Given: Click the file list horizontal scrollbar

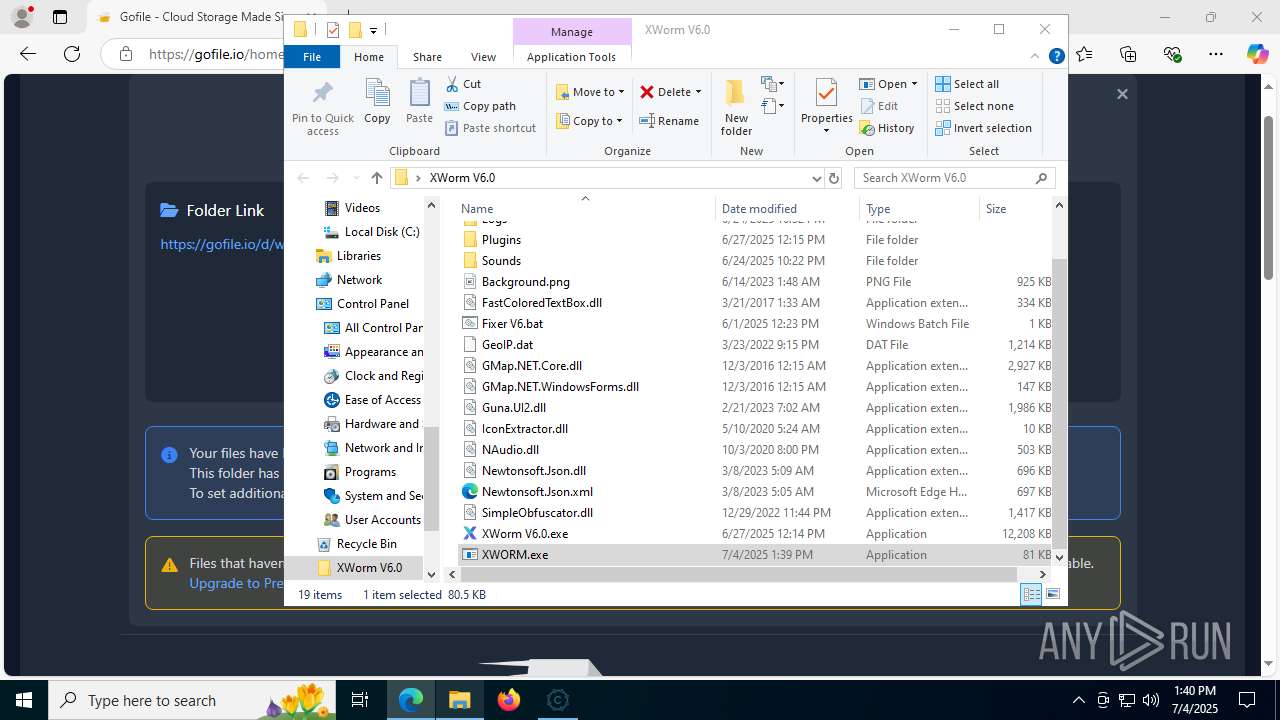Looking at the screenshot, I should click(740, 574).
